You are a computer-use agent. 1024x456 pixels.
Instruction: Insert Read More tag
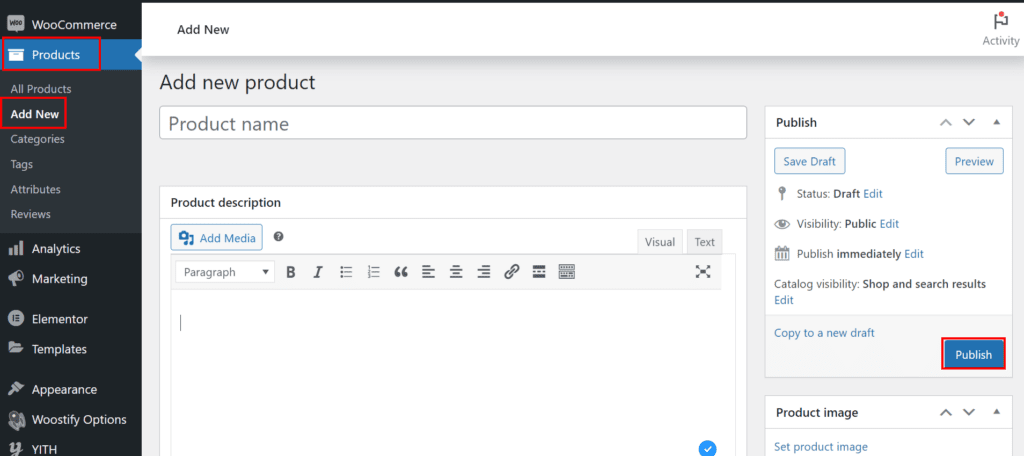click(539, 272)
